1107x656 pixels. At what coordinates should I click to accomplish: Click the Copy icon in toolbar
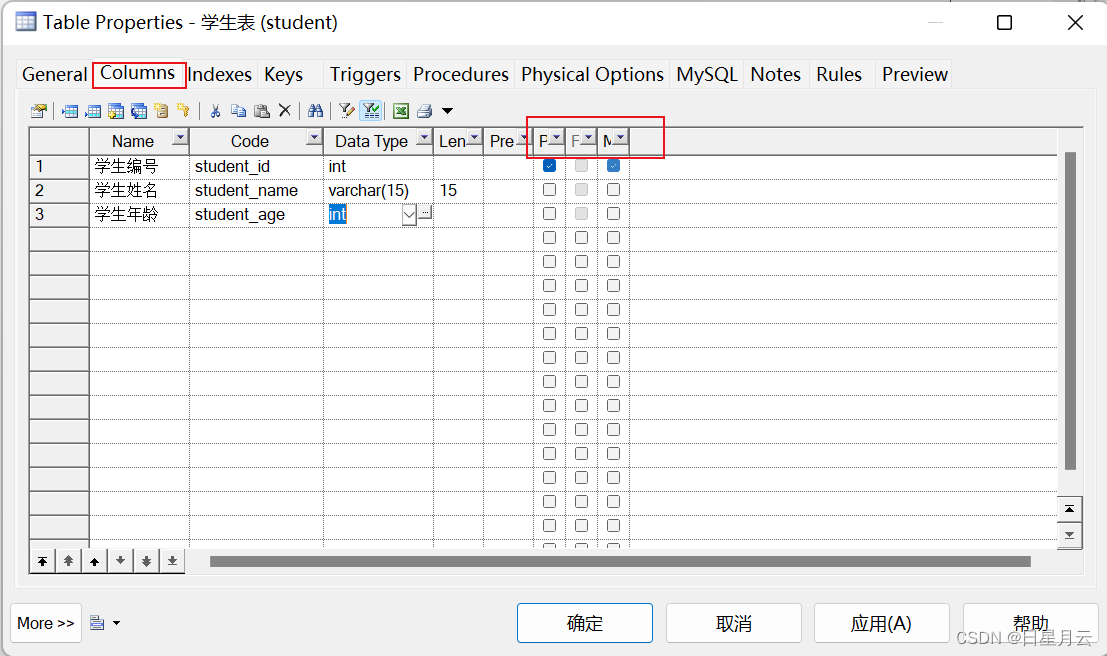pos(239,111)
